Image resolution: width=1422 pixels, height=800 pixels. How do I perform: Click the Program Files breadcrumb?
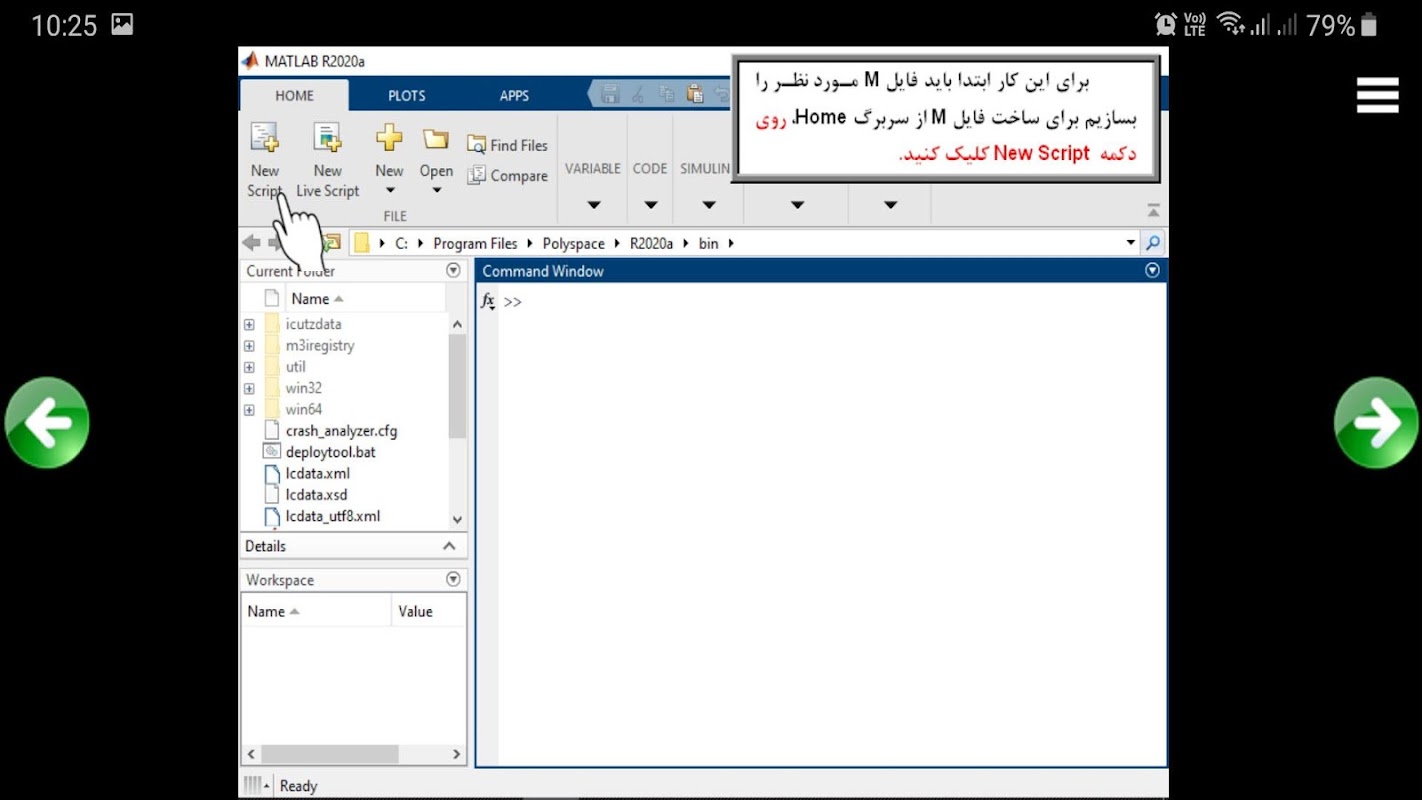click(475, 243)
